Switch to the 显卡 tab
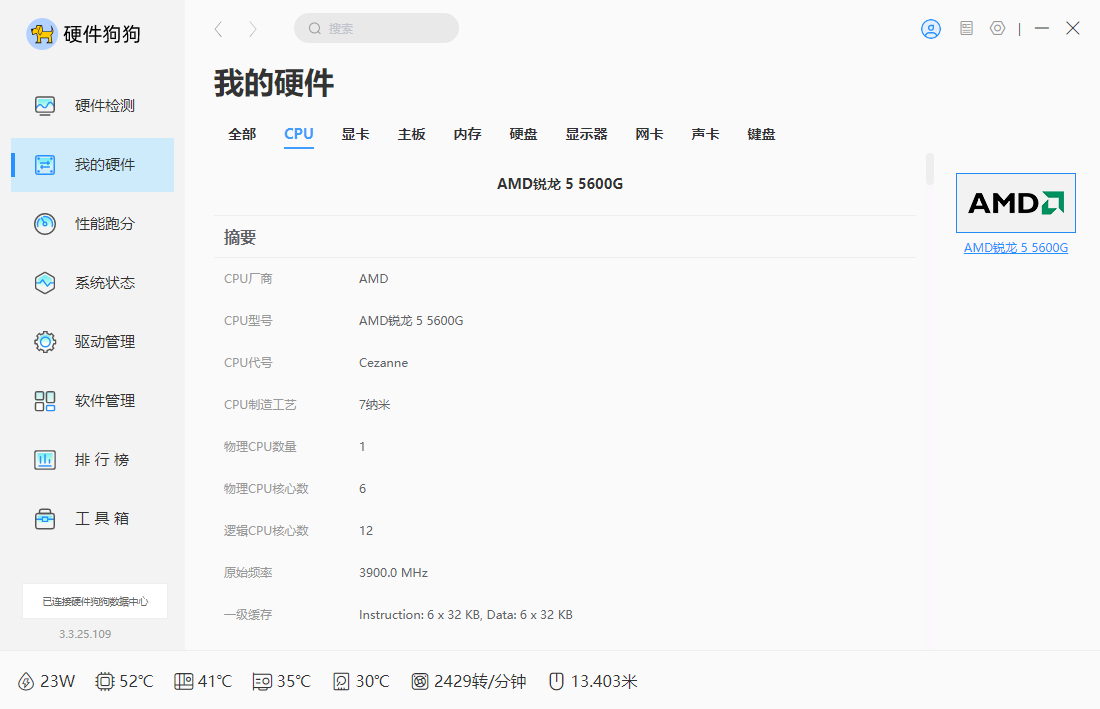1100x709 pixels. click(x=356, y=134)
